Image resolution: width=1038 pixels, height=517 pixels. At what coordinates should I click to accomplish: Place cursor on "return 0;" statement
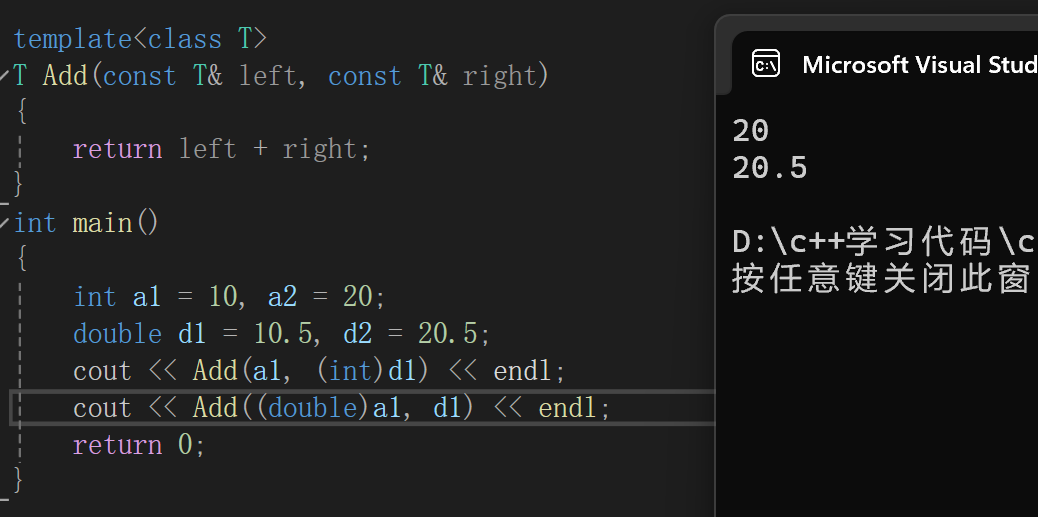(x=139, y=444)
